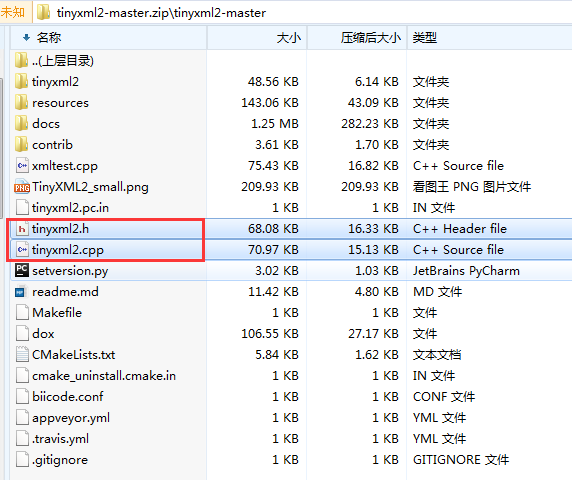This screenshot has width=572, height=480.
Task: Click the header icon of tinyxml2.h
Action: pos(22,229)
